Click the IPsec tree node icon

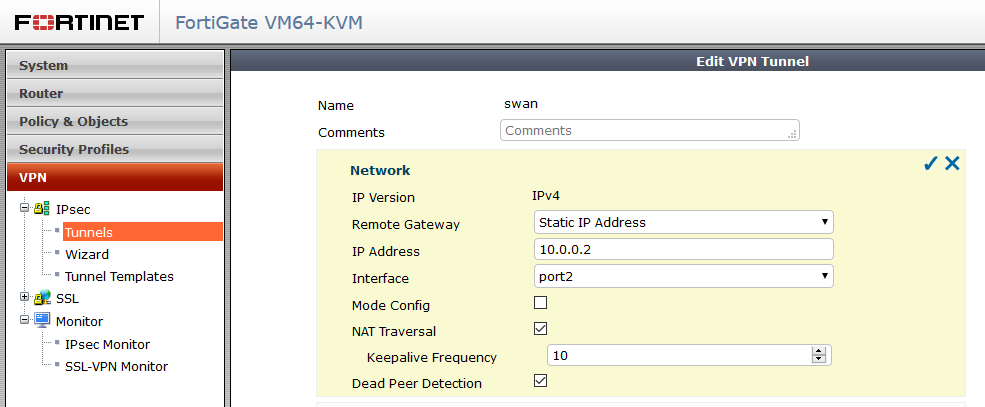pos(41,209)
